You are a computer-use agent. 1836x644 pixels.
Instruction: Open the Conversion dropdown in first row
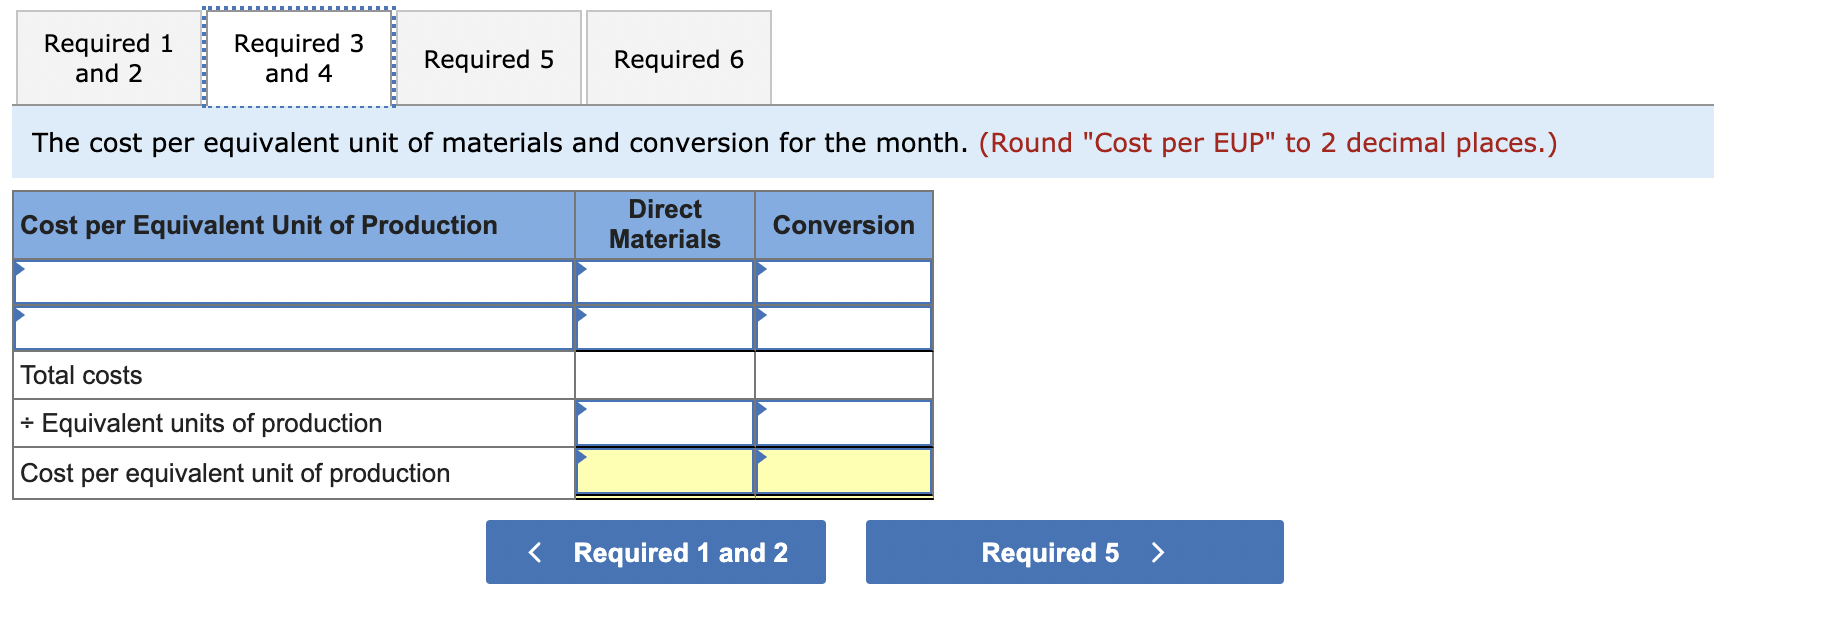(843, 281)
